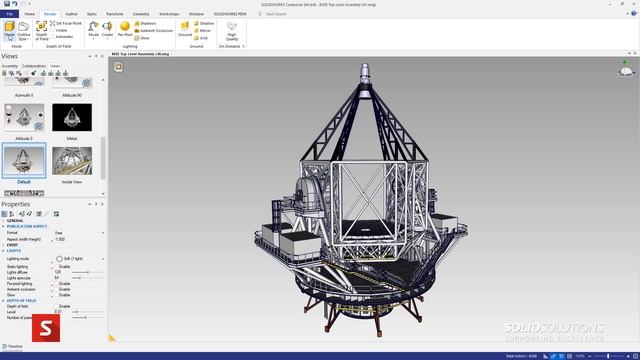This screenshot has width=640, height=360.
Task: Switch to the Home ribbon tab
Action: click(29, 14)
